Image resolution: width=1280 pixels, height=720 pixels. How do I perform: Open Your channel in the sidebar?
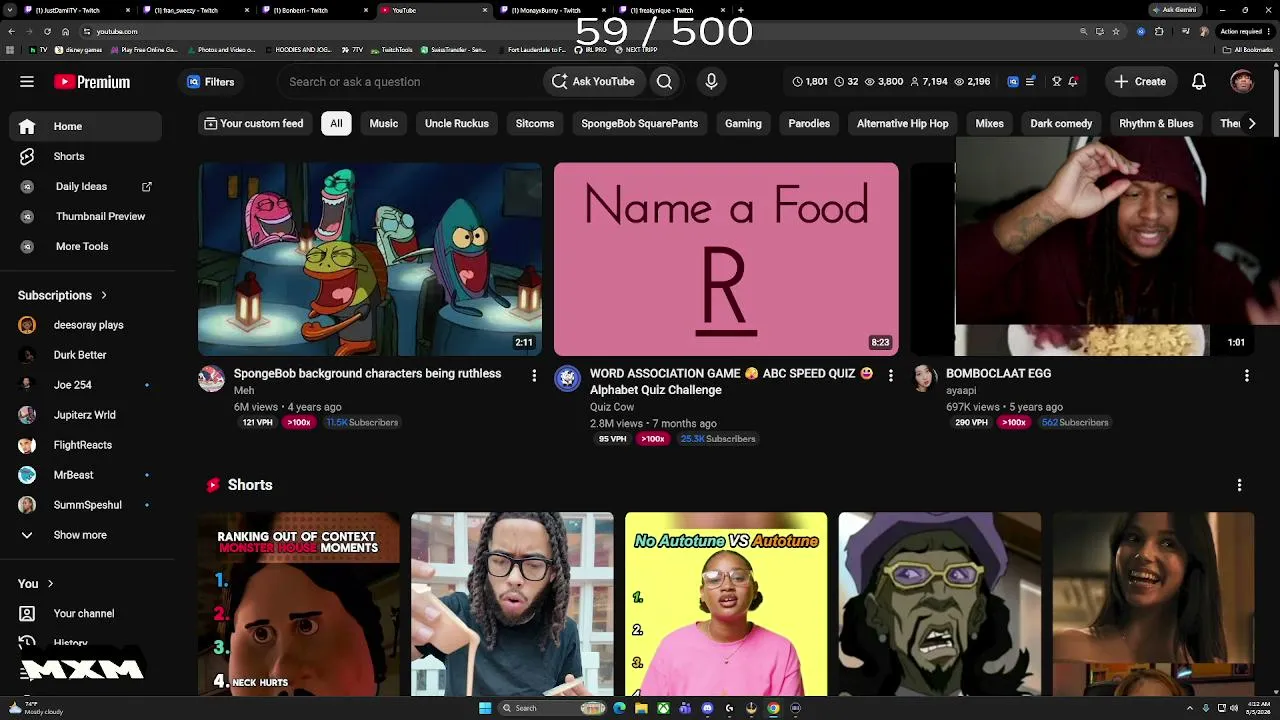pos(85,614)
